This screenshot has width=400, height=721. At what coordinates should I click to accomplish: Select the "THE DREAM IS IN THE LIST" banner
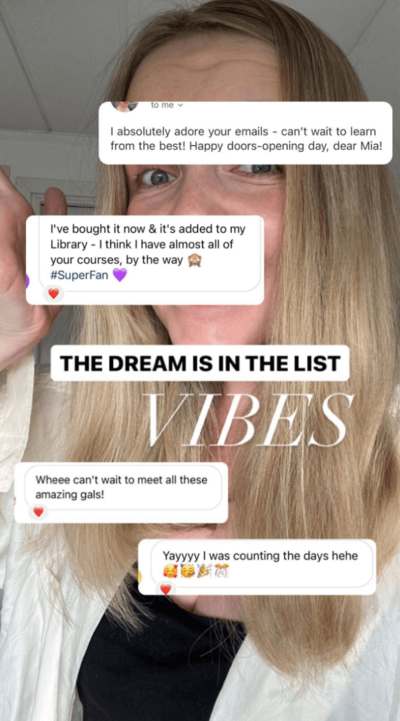pyautogui.click(x=200, y=363)
